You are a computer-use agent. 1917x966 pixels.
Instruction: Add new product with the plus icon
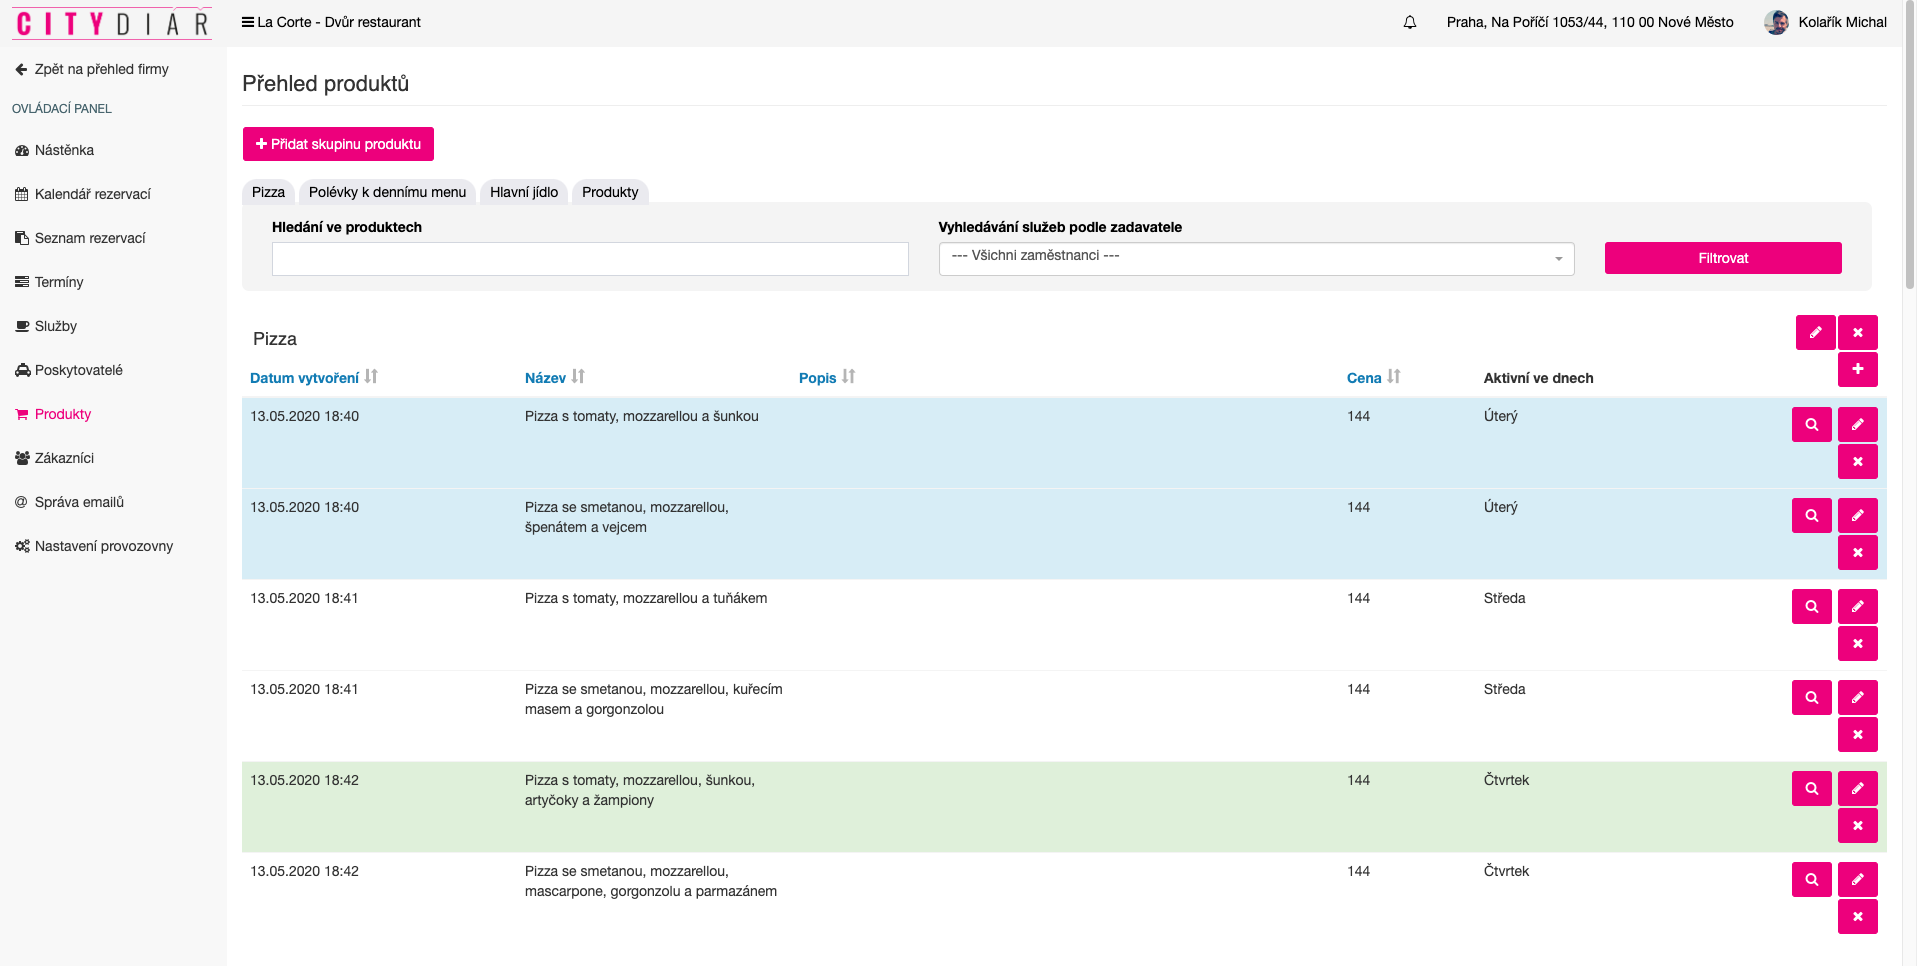tap(1857, 370)
